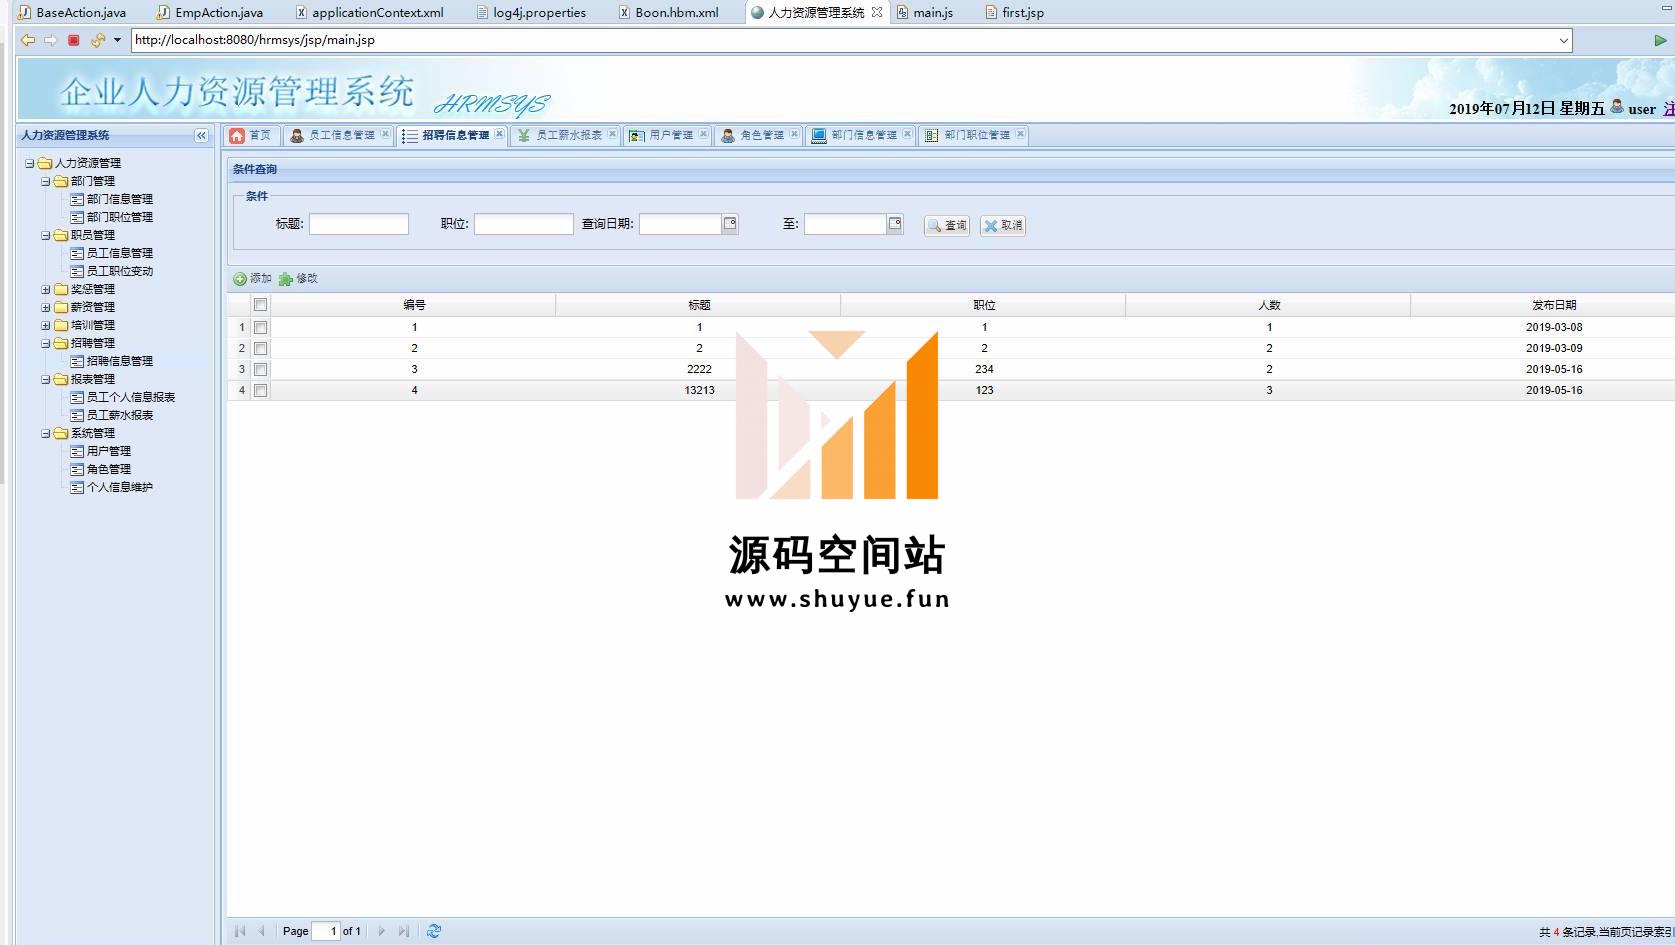
Task: Click the 添加 add button
Action: (x=252, y=279)
